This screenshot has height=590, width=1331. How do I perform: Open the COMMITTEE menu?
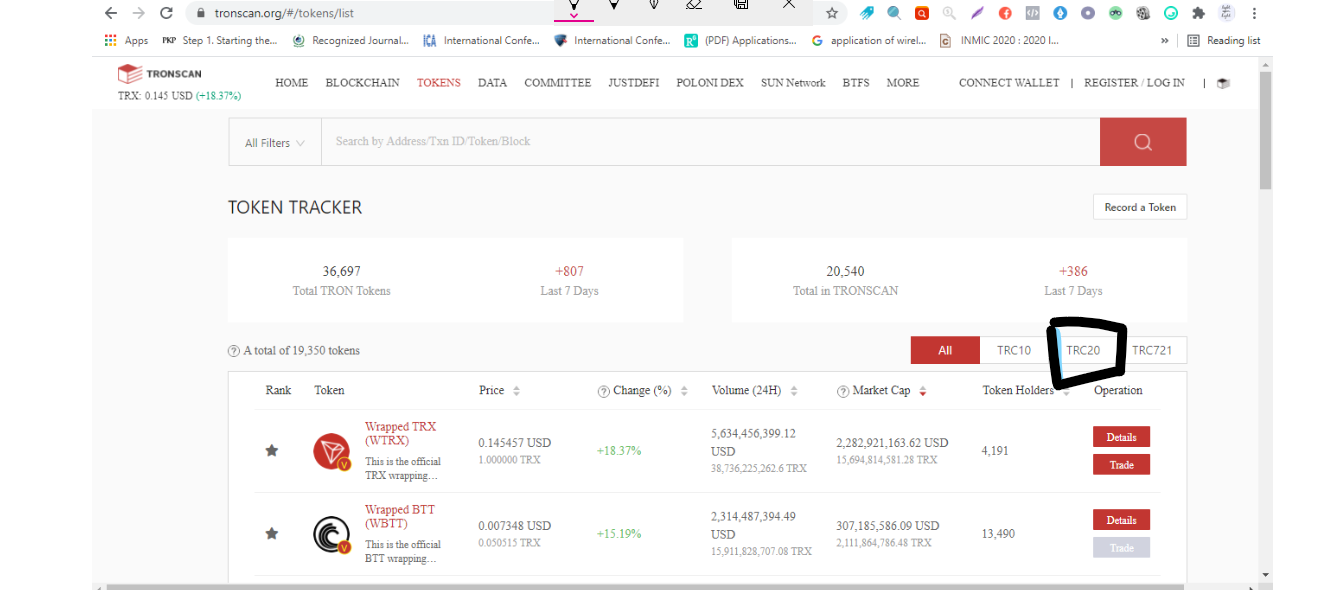(x=558, y=83)
